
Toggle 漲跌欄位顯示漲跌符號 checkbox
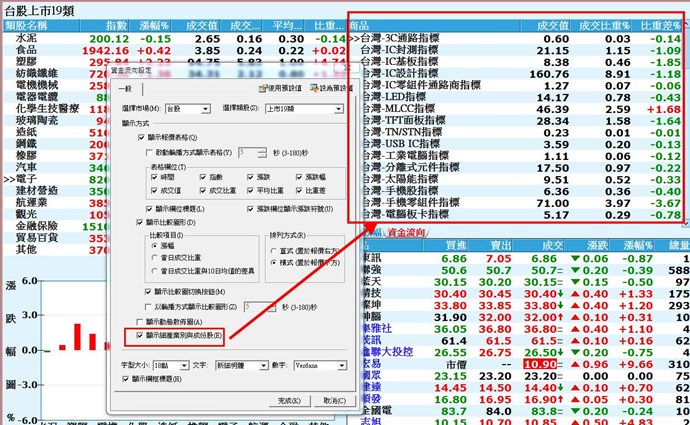pyautogui.click(x=250, y=209)
